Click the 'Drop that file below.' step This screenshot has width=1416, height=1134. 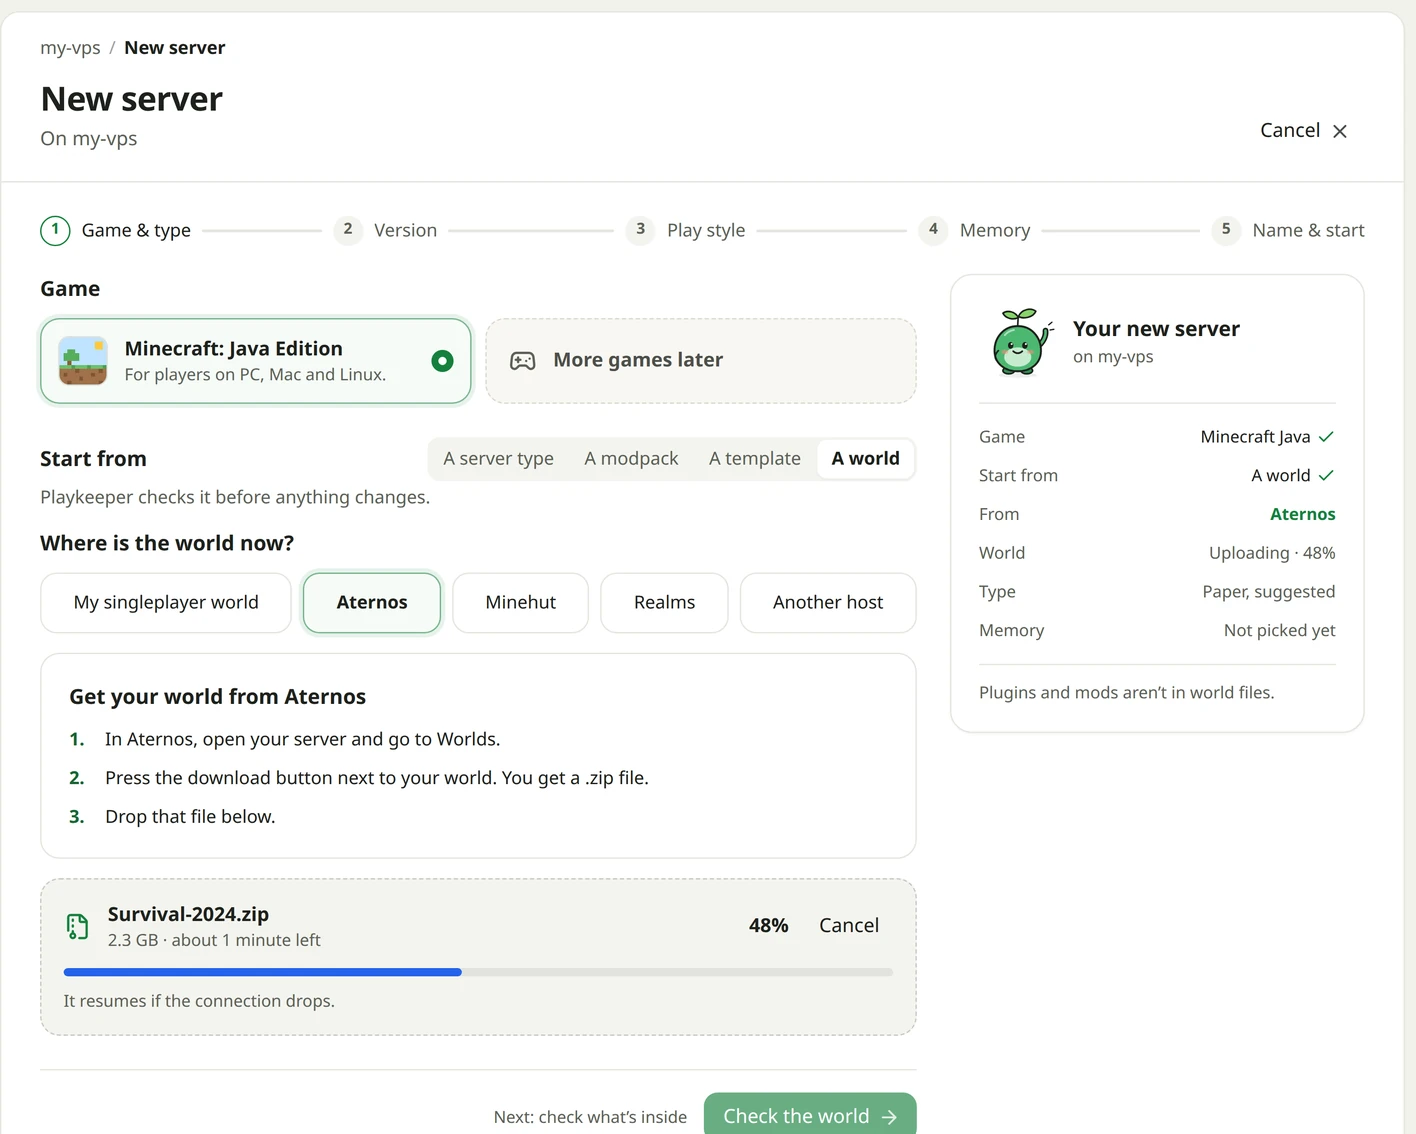pos(190,817)
